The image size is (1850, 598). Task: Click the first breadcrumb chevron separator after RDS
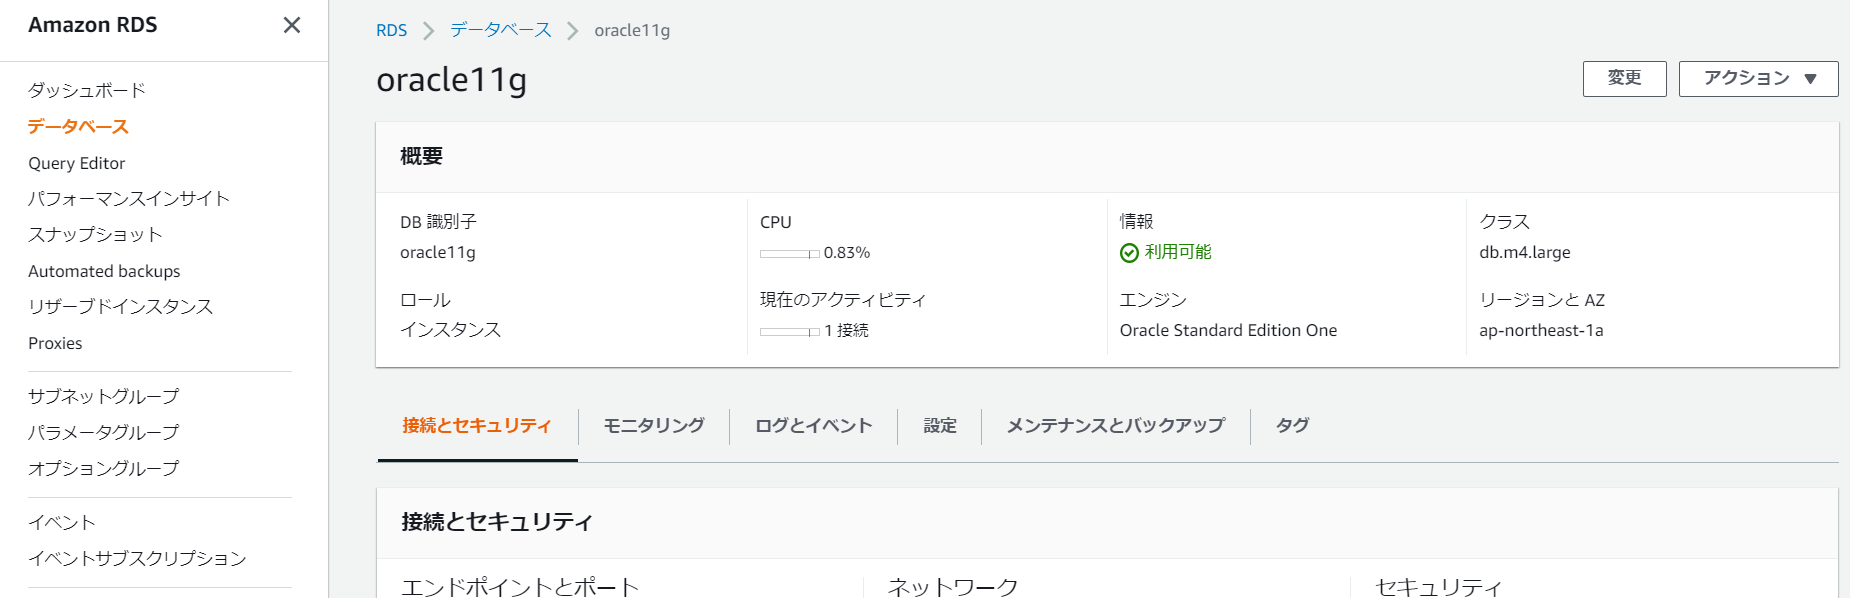click(429, 31)
